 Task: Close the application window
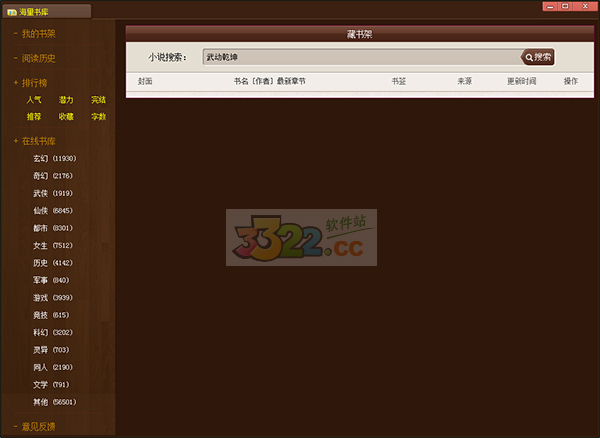[585, 6]
